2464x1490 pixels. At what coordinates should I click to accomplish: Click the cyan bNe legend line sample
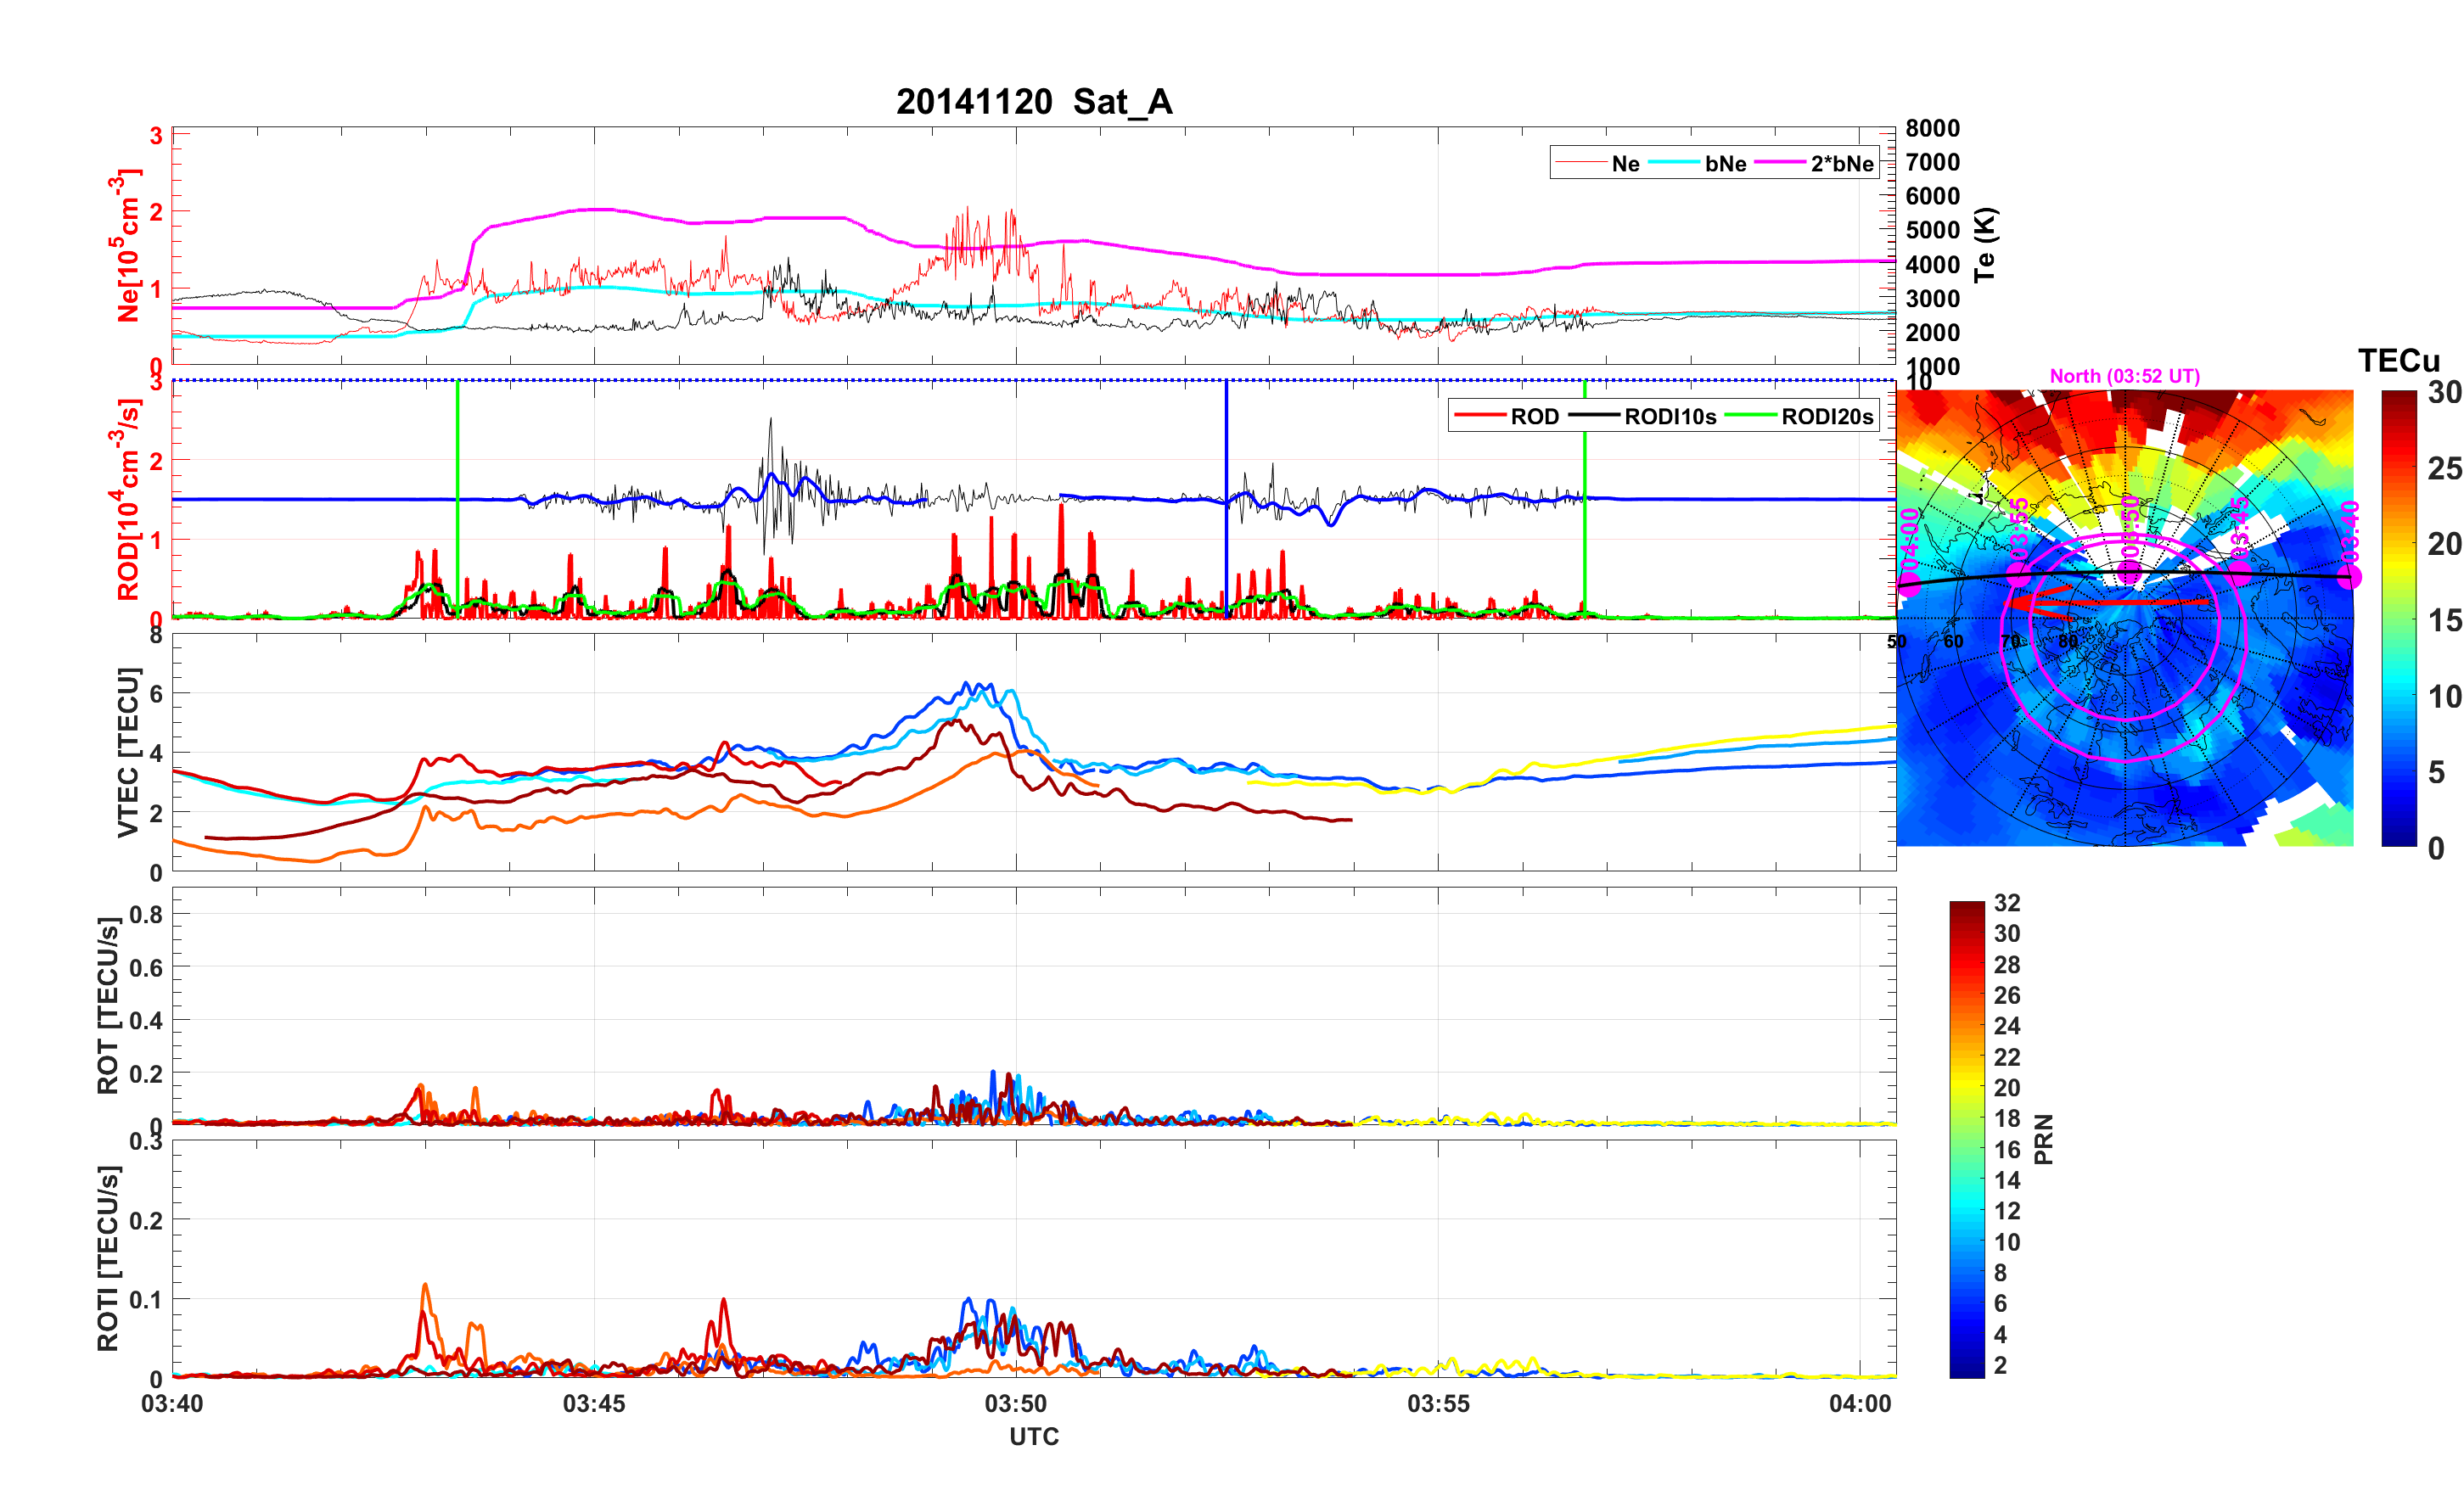[1674, 163]
